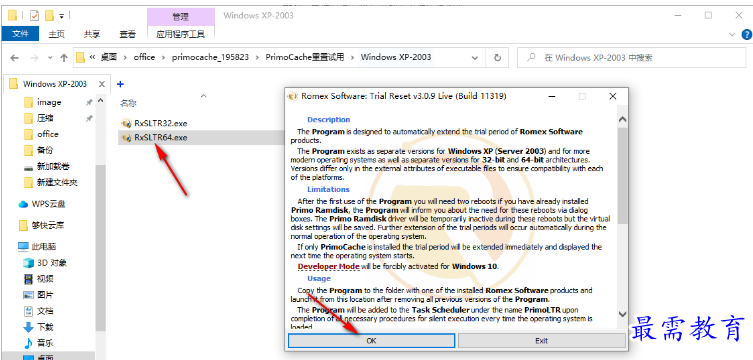
Task: Click the Properties checkmark quick access icon
Action: [34, 16]
